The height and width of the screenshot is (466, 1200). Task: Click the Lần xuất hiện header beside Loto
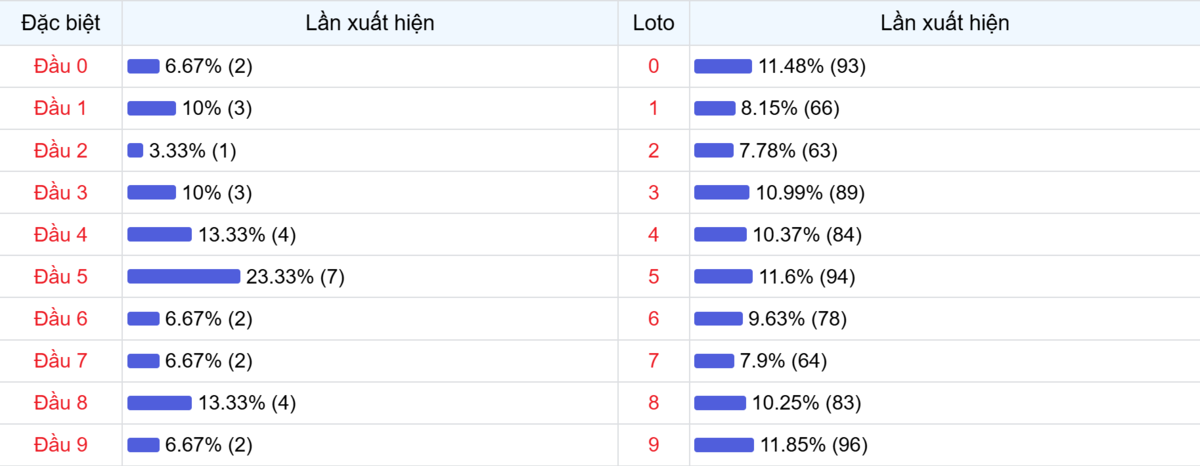(945, 23)
